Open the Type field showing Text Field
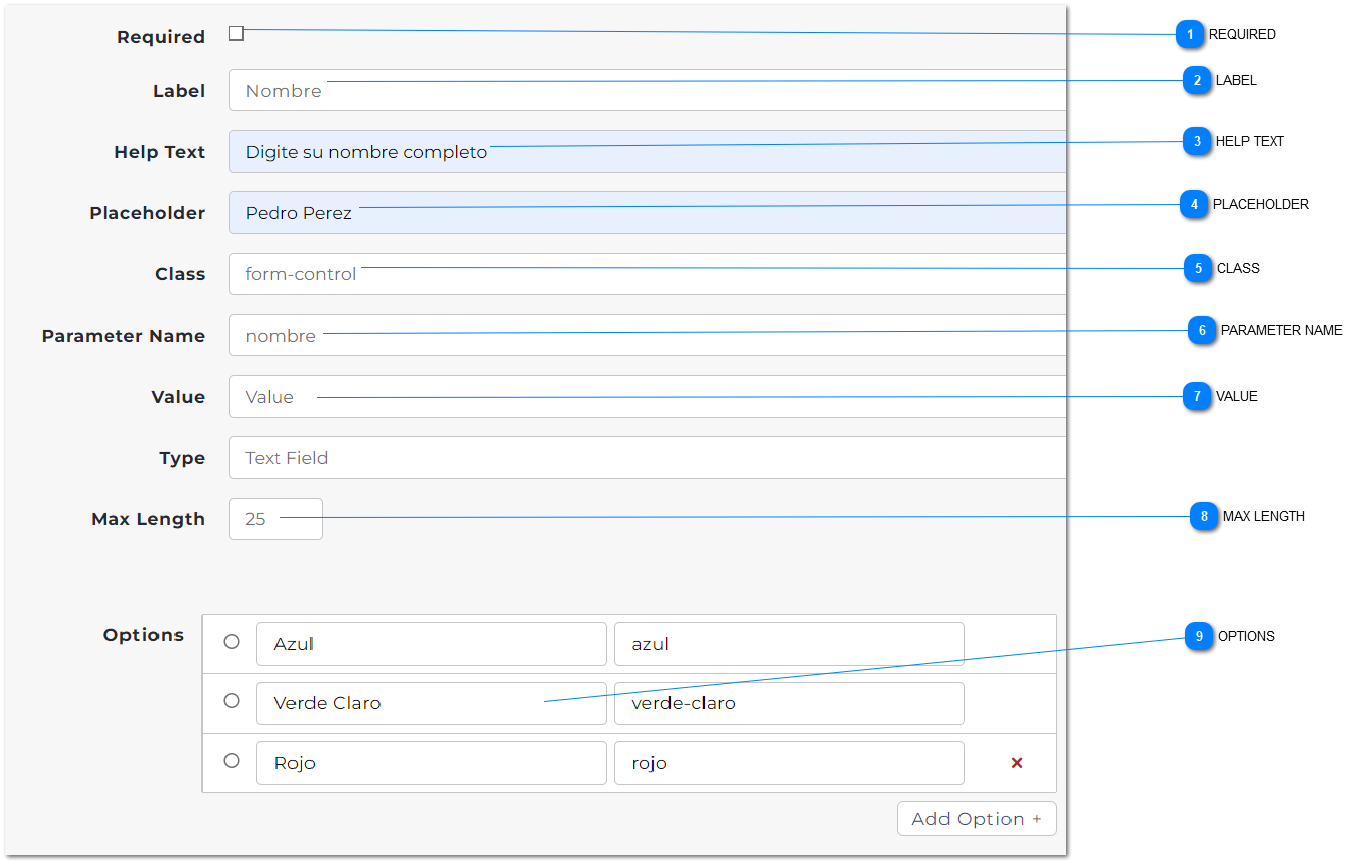 pos(646,458)
